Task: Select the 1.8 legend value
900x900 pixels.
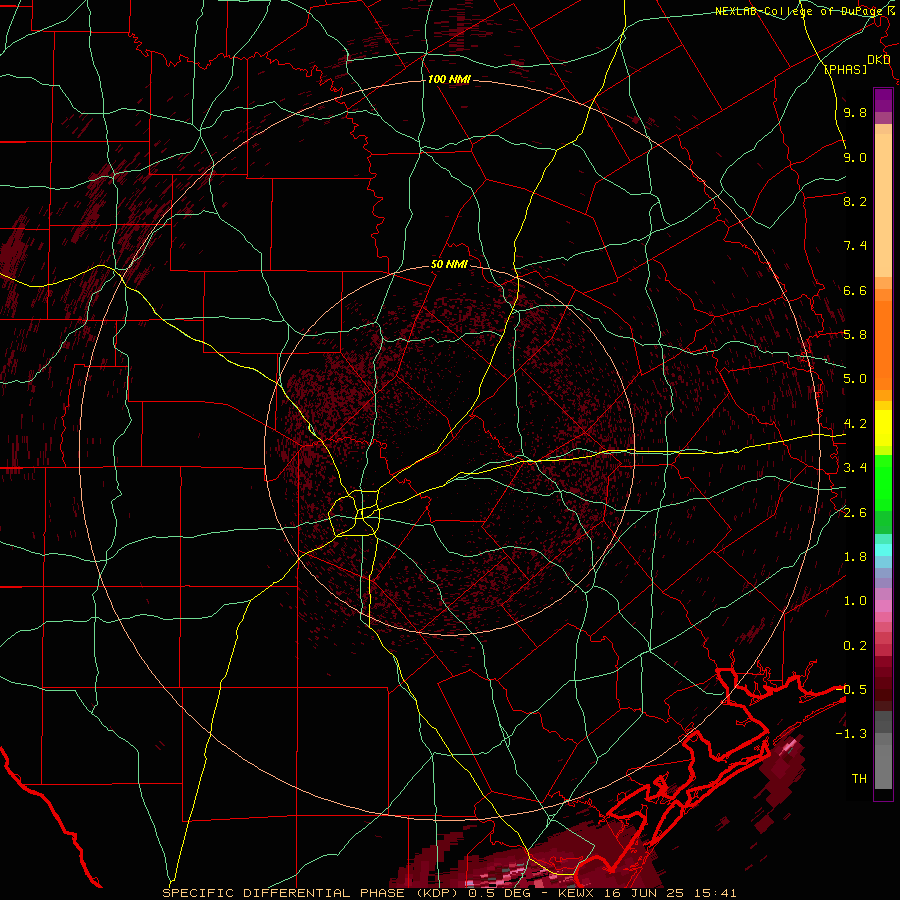Action: (x=855, y=557)
